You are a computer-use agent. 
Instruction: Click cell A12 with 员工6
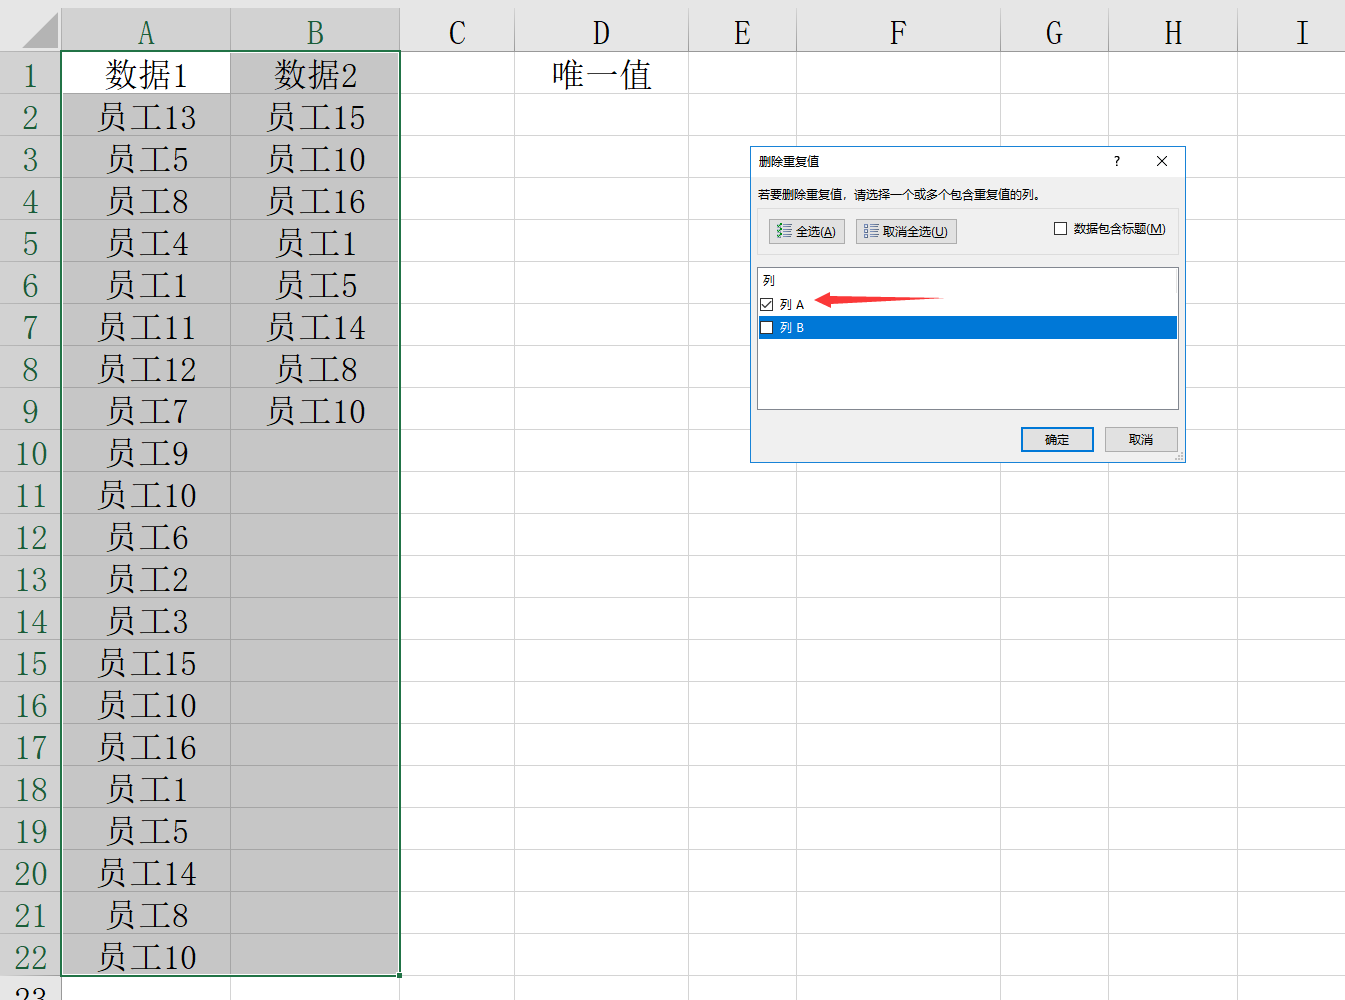(146, 536)
